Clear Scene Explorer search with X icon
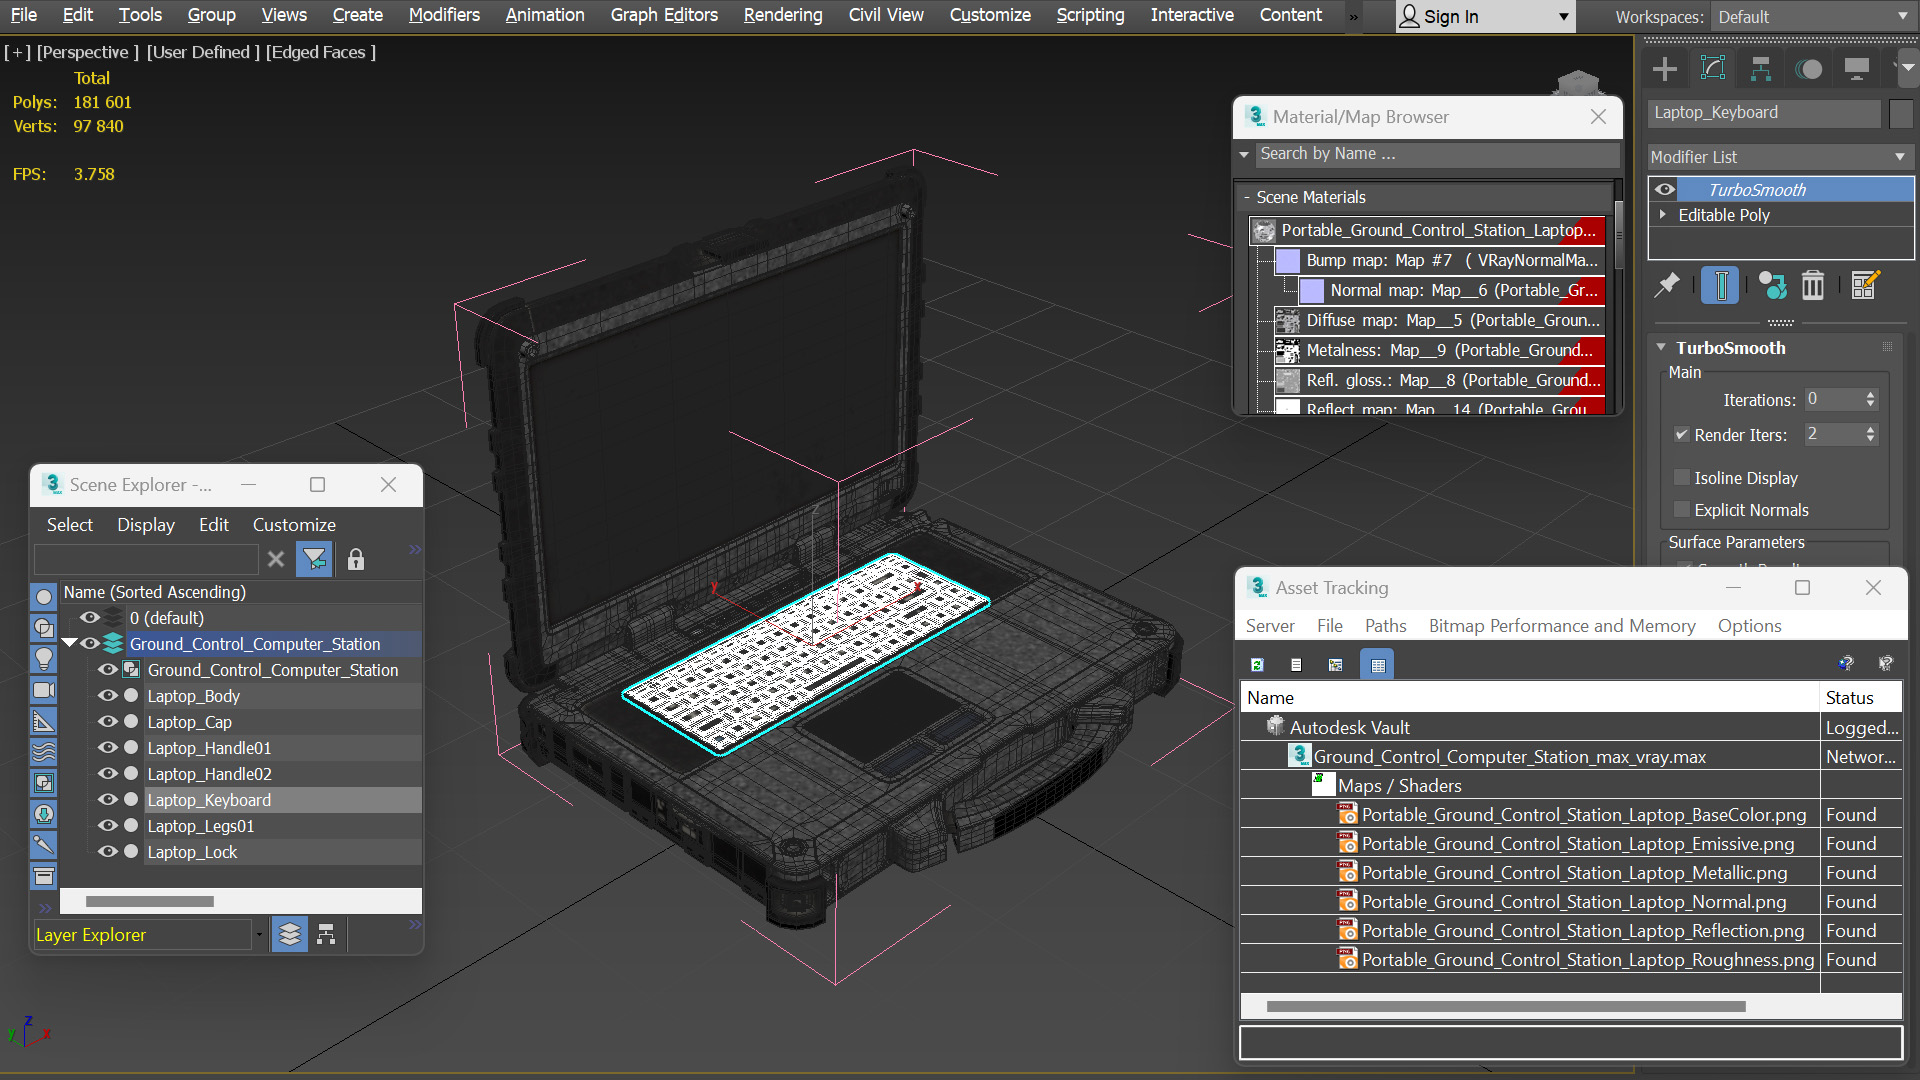Image resolution: width=1920 pixels, height=1080 pixels. 276,559
